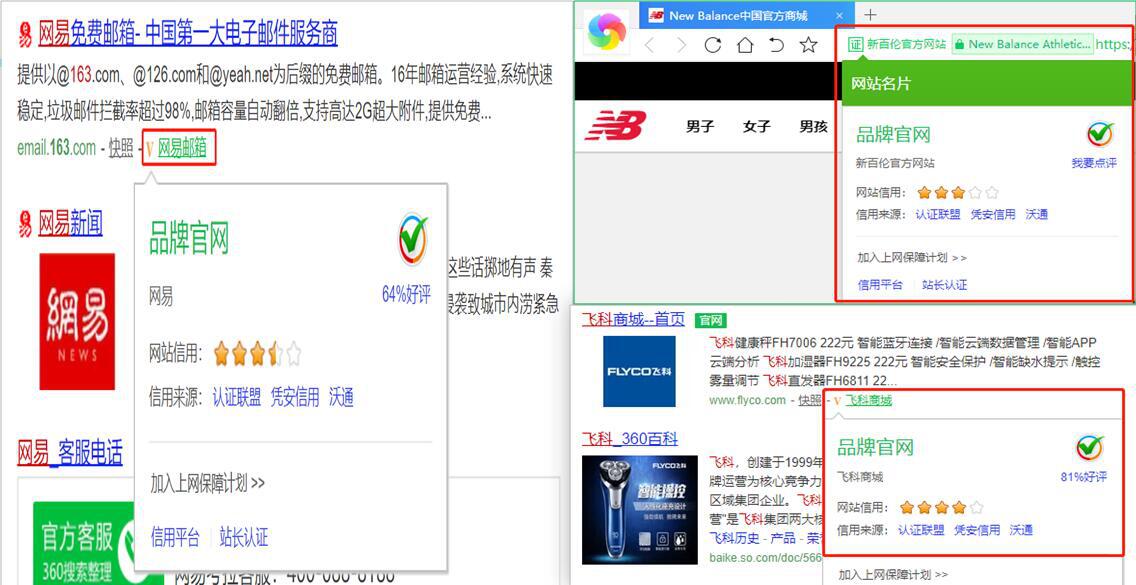The height and width of the screenshot is (585, 1136).
Task: Open the 网易免费邮箱 search result title
Action: click(187, 34)
